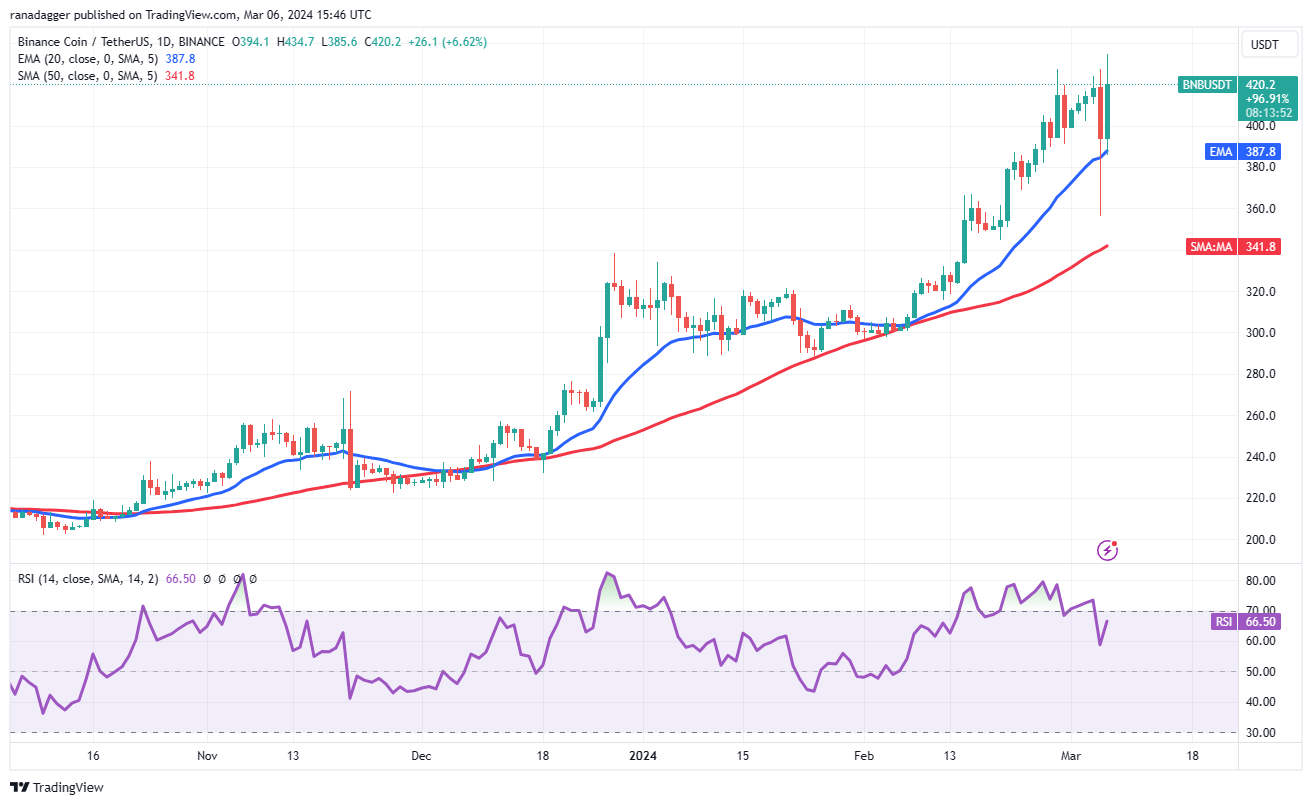The width and height of the screenshot is (1312, 805).
Task: Click the 18 date label between Dec and 2024
Action: coord(542,757)
